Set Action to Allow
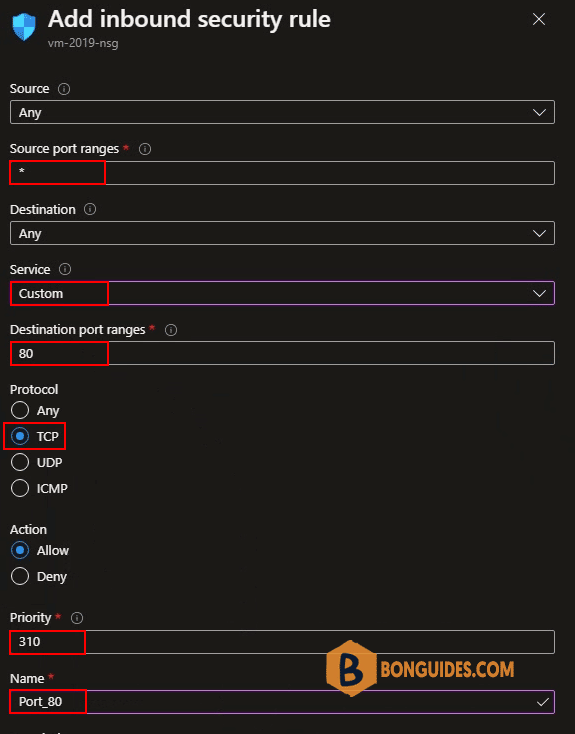 [20, 550]
